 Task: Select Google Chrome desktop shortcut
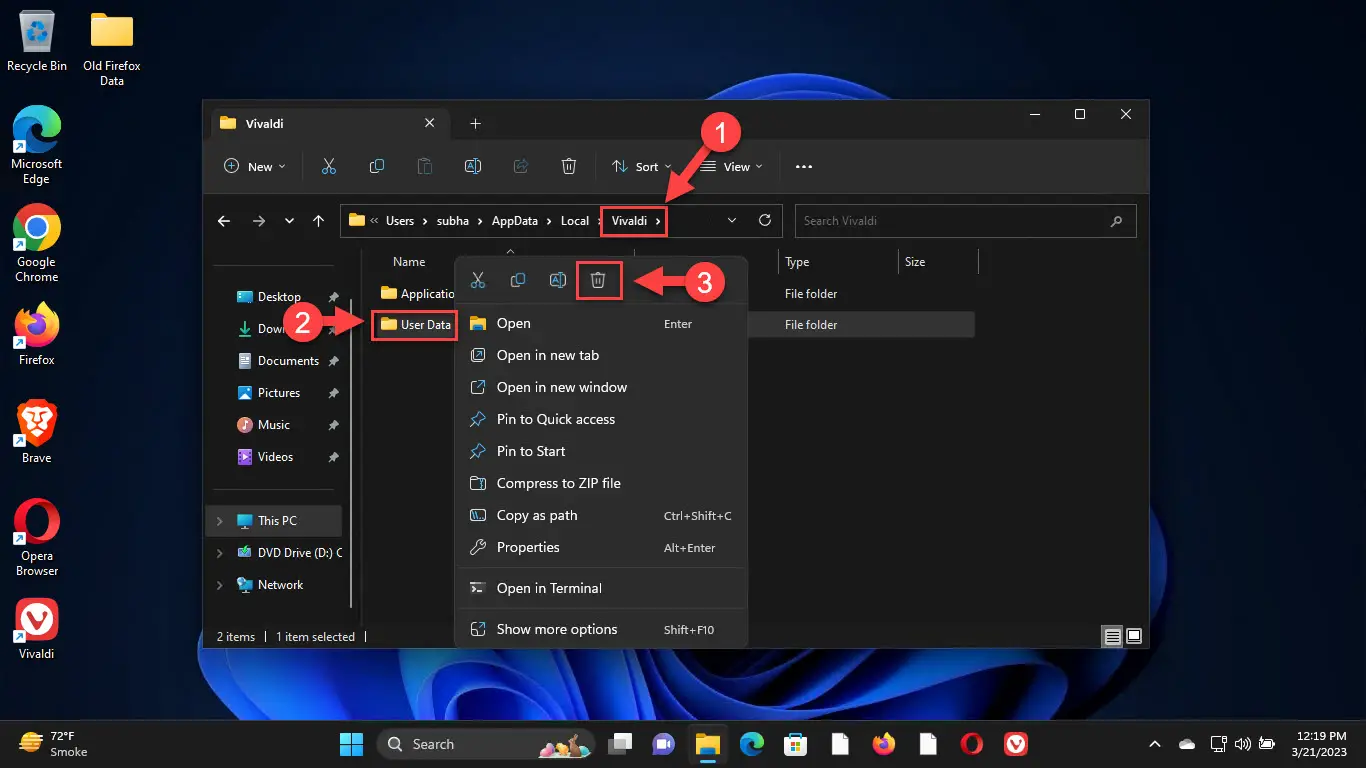(37, 244)
